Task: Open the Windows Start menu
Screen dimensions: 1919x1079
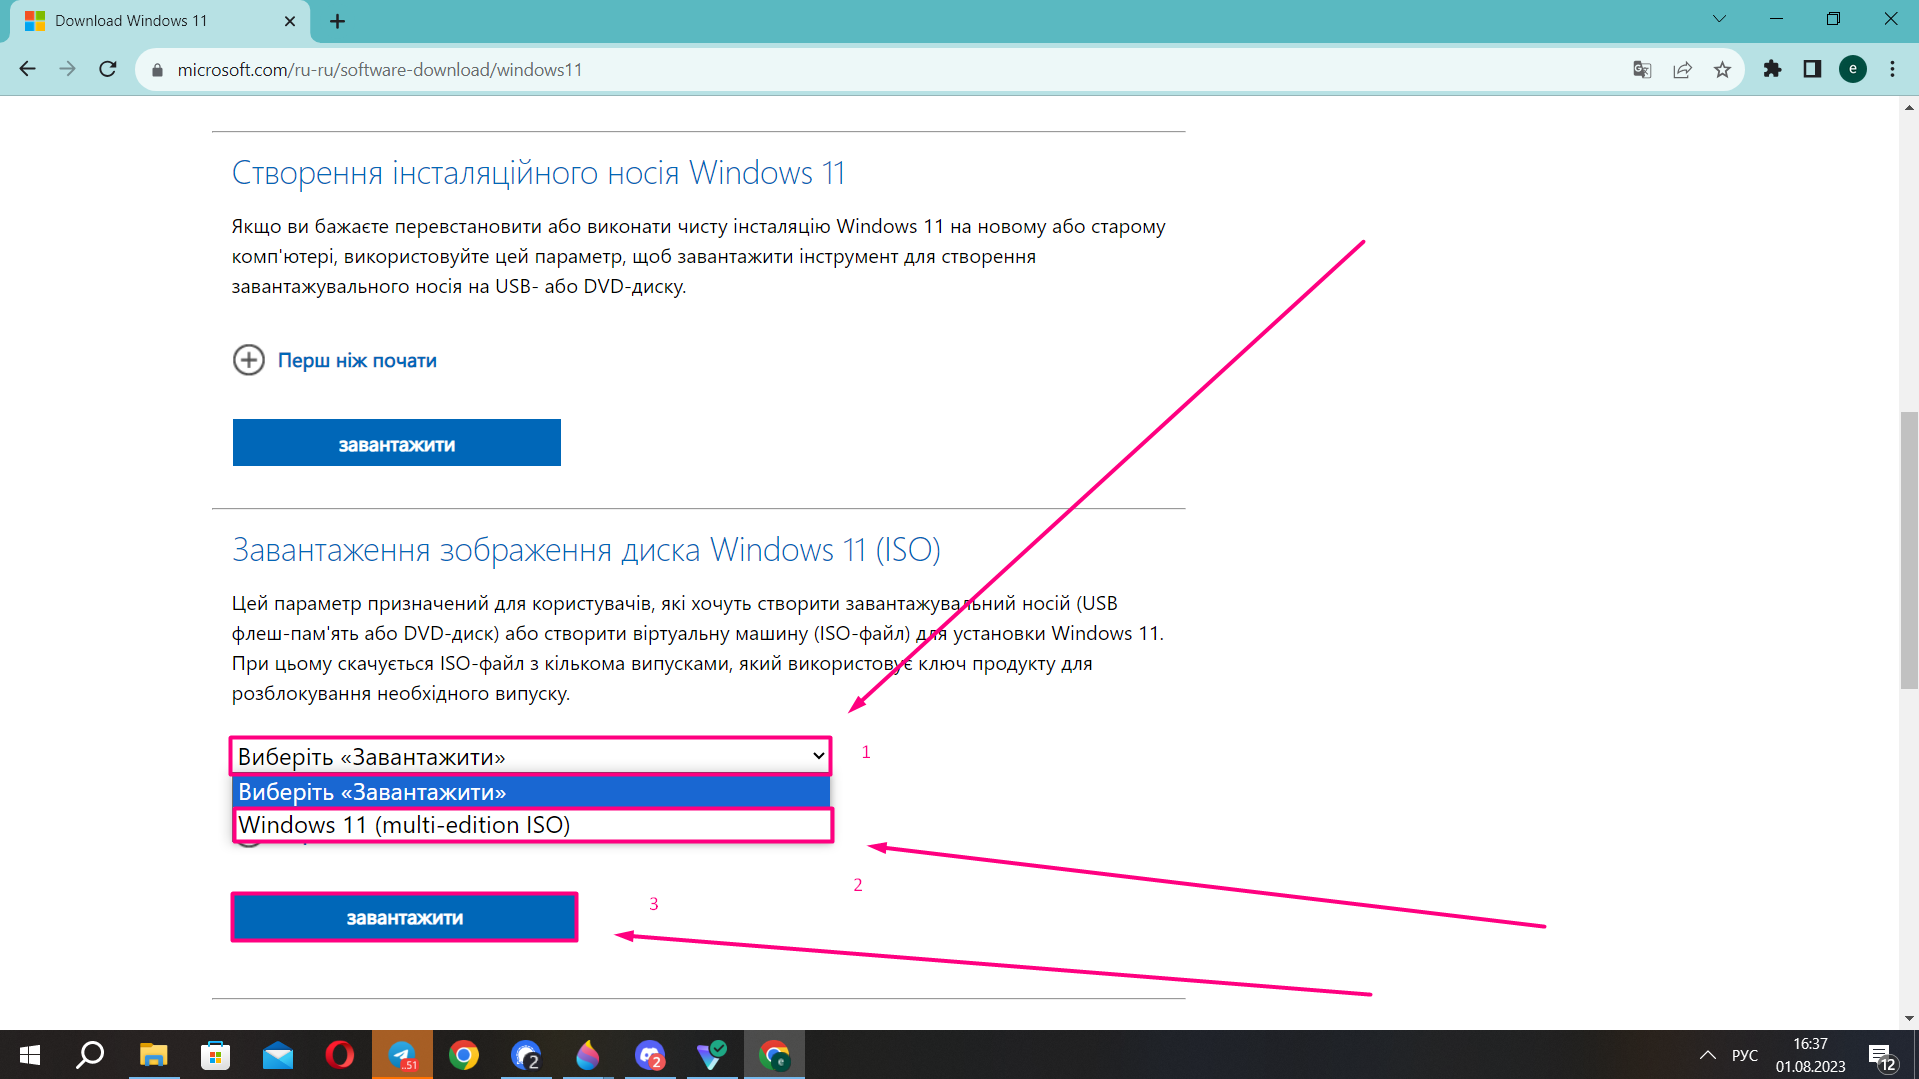Action: [x=30, y=1055]
